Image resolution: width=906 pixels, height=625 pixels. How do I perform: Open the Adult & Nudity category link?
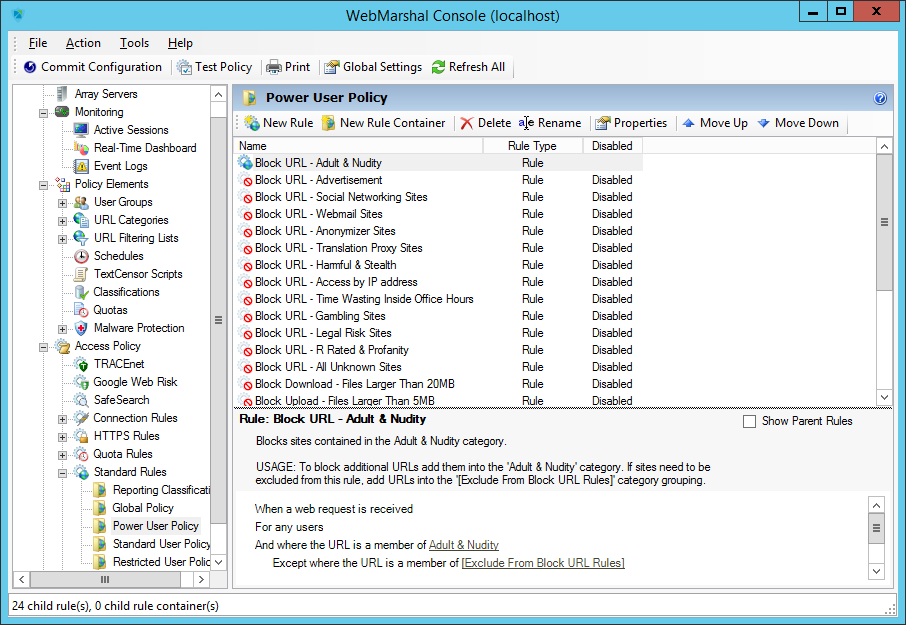coord(463,545)
